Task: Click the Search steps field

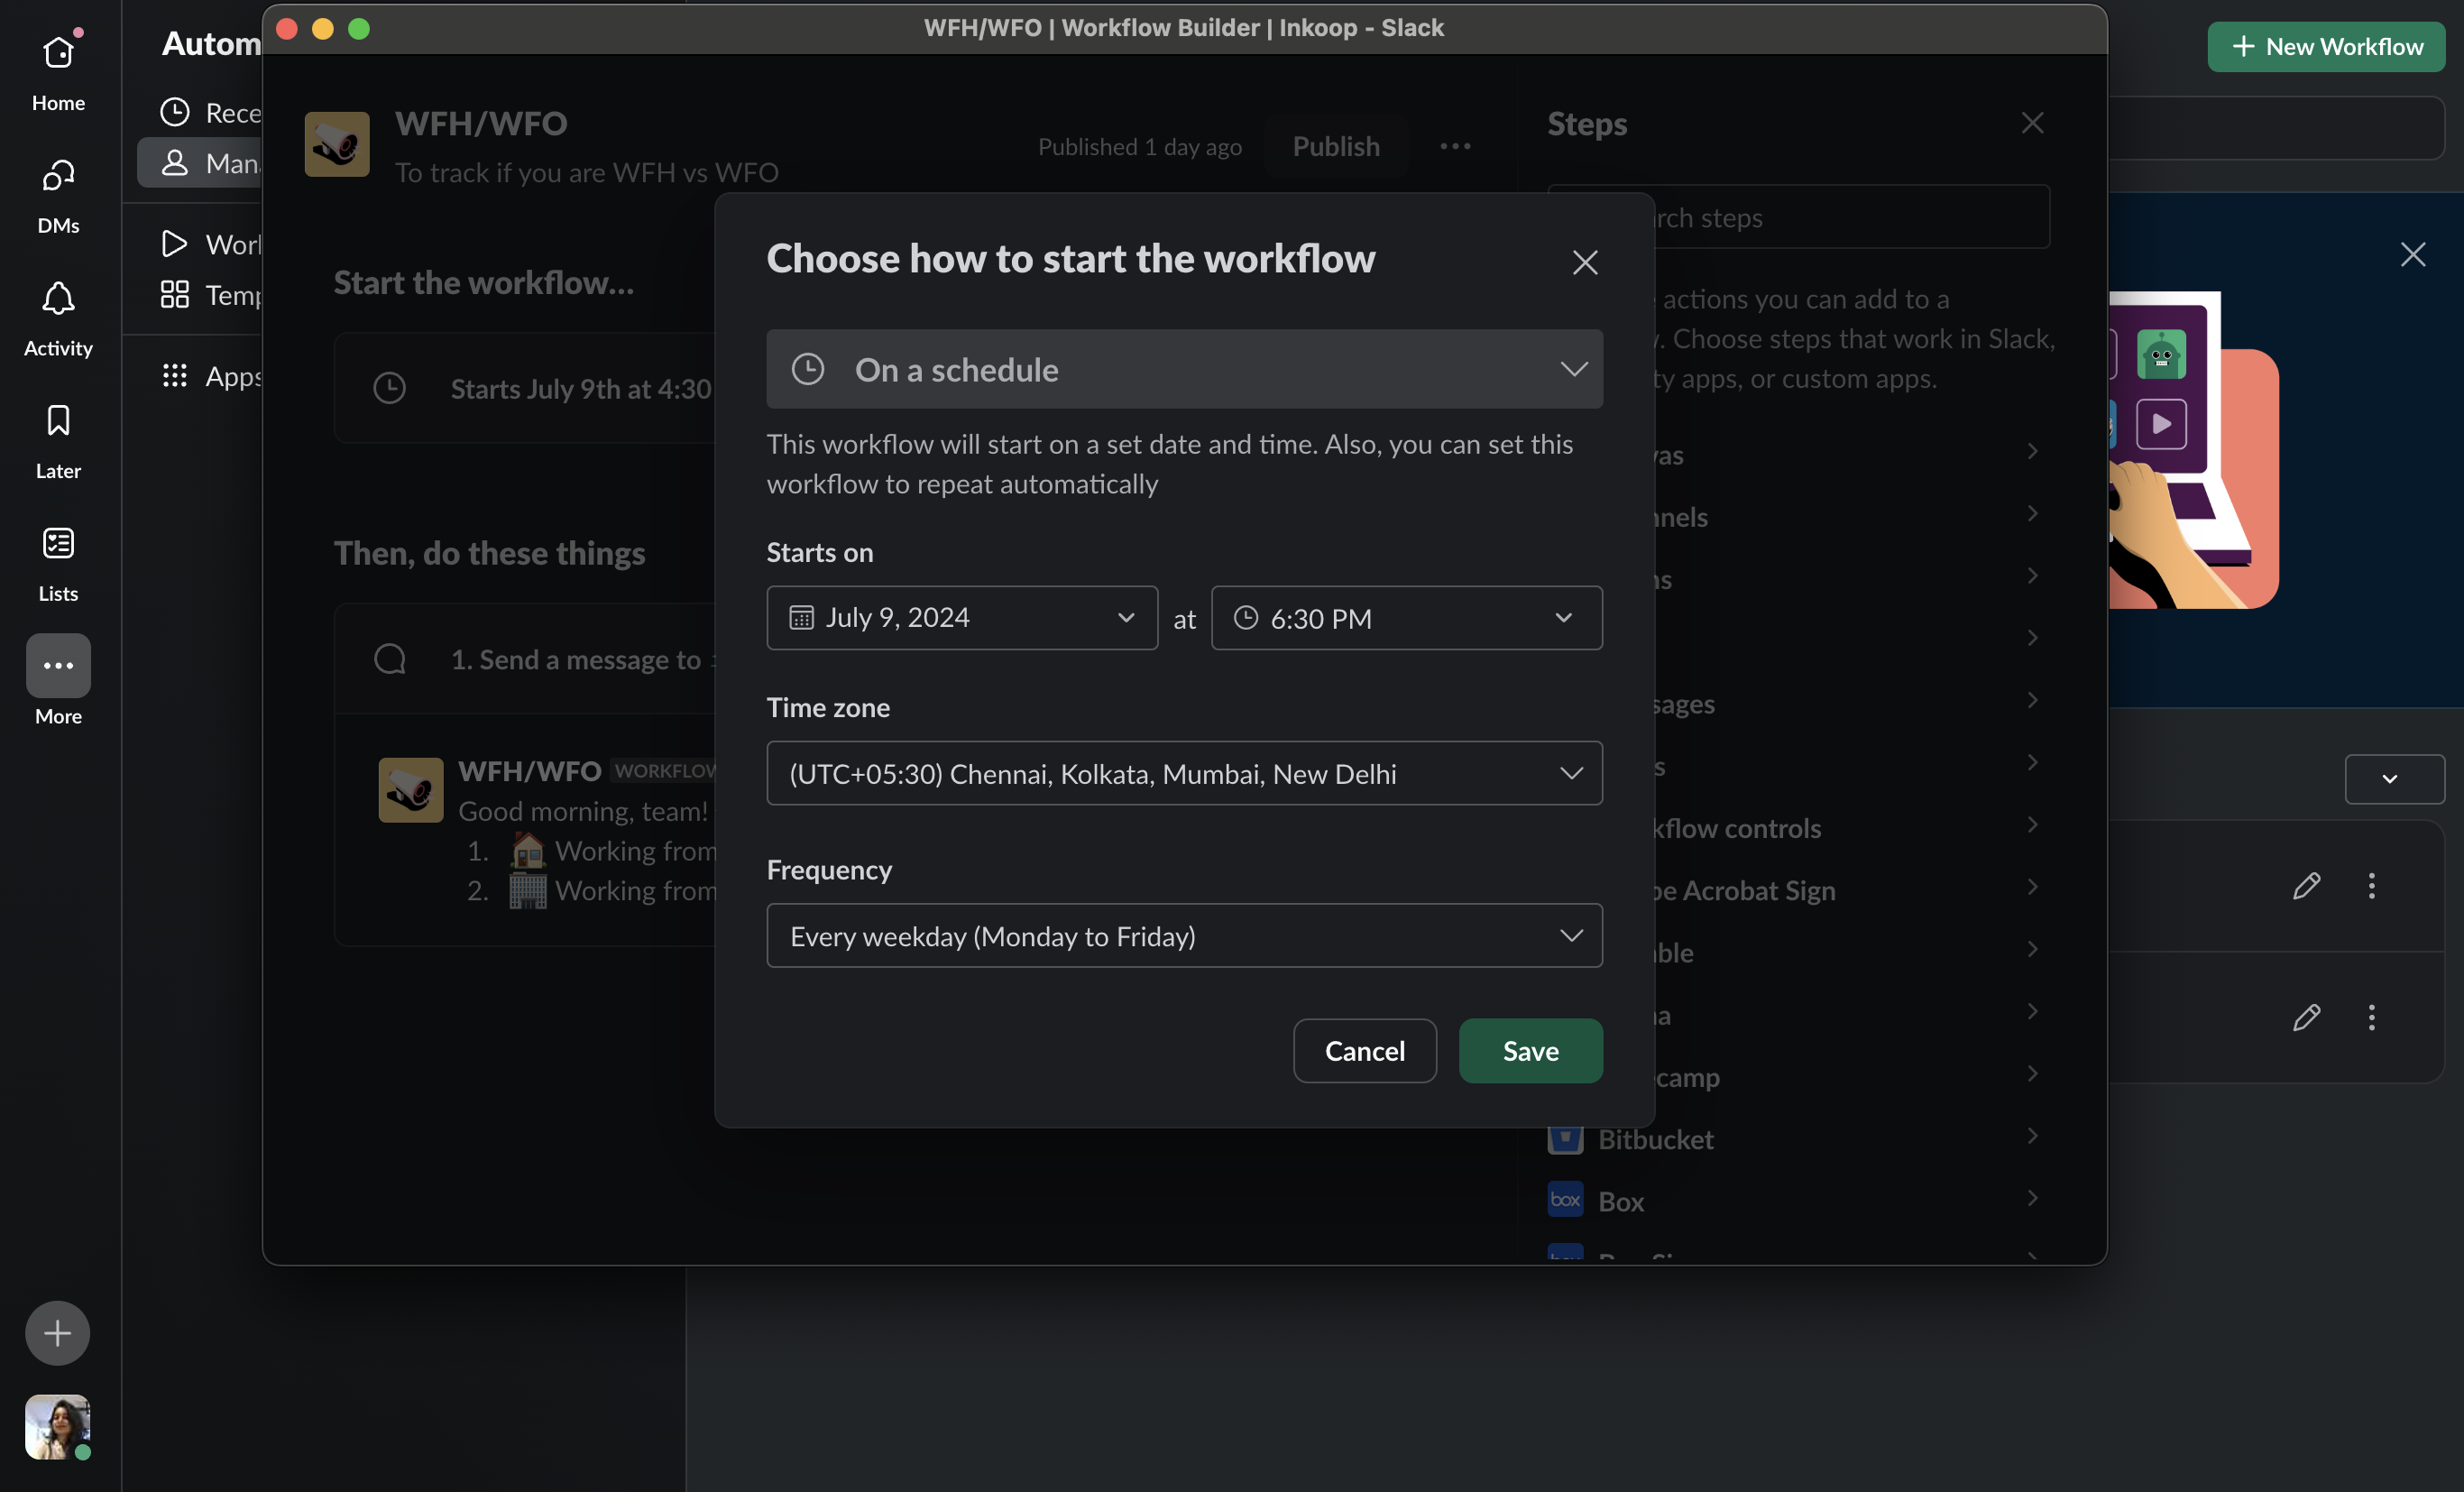Action: coord(1798,217)
